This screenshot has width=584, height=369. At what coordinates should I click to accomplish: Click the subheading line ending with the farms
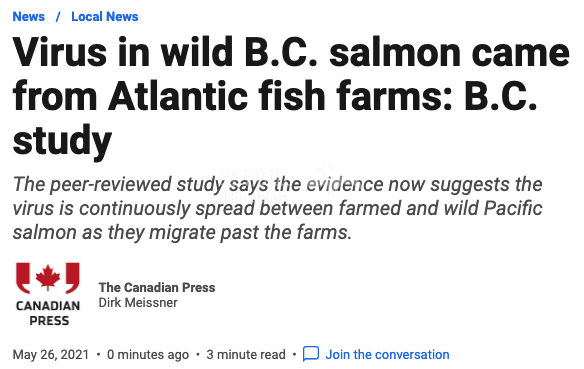pyautogui.click(x=182, y=232)
